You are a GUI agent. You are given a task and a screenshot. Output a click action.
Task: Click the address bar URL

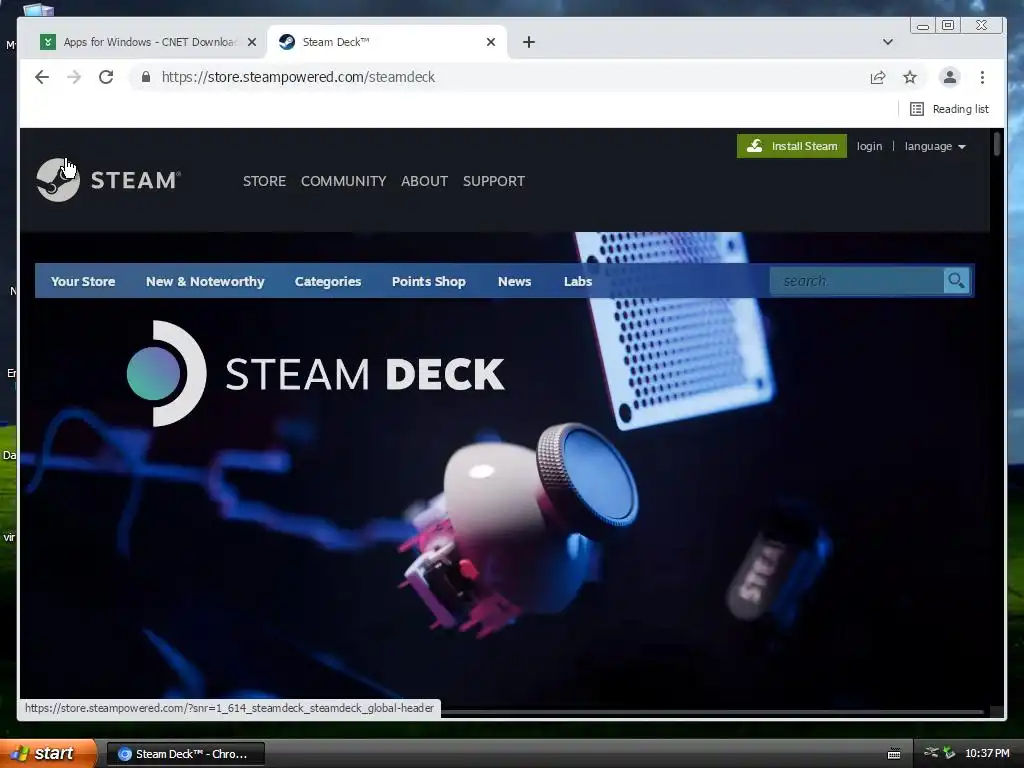[298, 77]
